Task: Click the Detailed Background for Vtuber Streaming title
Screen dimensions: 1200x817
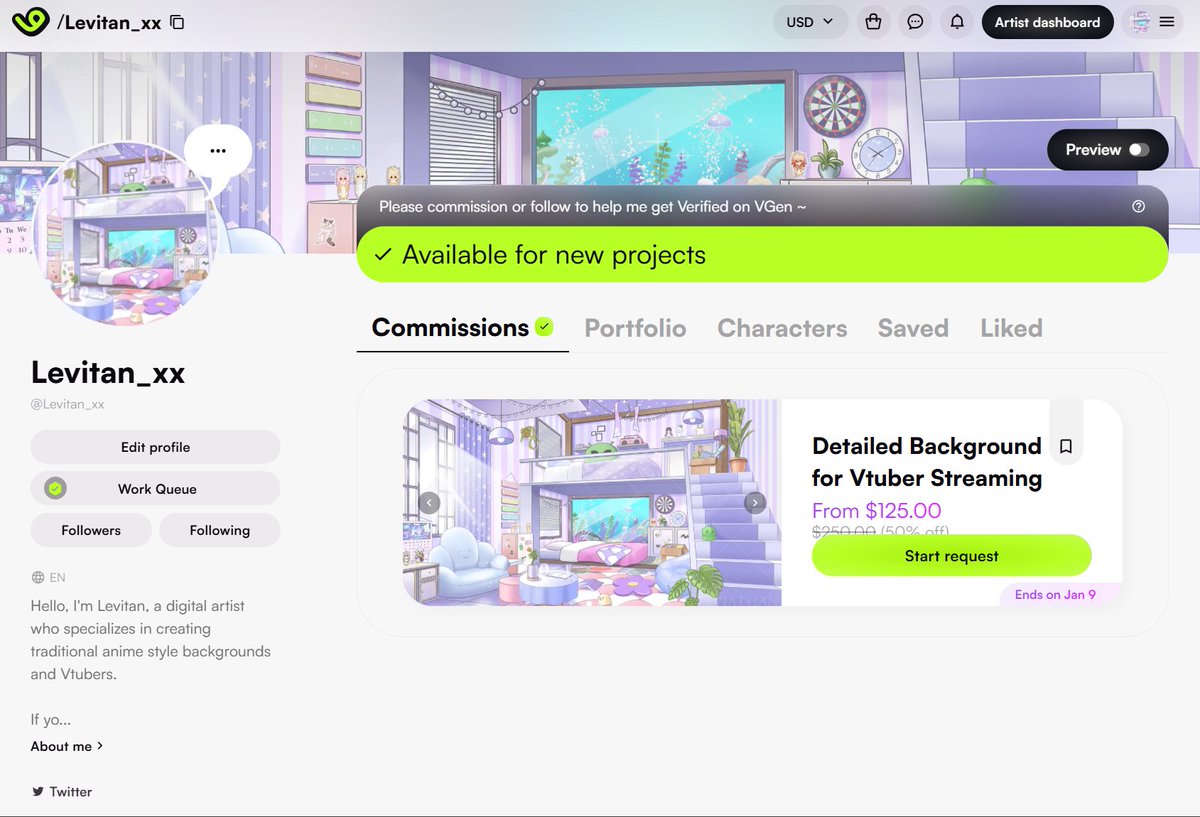Action: coord(927,462)
